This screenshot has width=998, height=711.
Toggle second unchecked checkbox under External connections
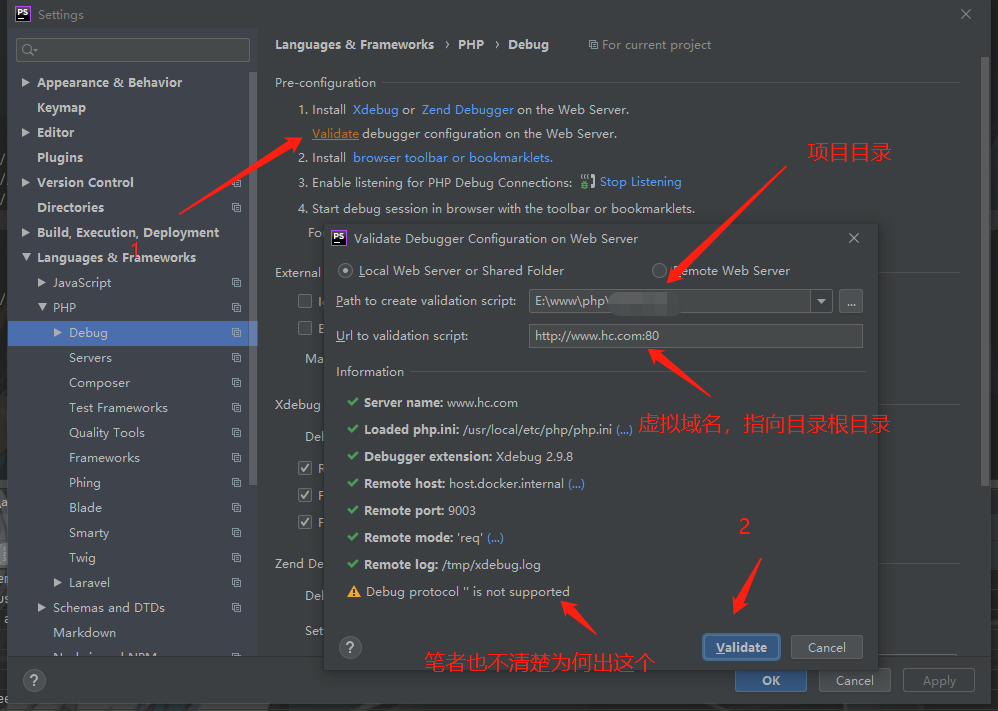(x=305, y=328)
